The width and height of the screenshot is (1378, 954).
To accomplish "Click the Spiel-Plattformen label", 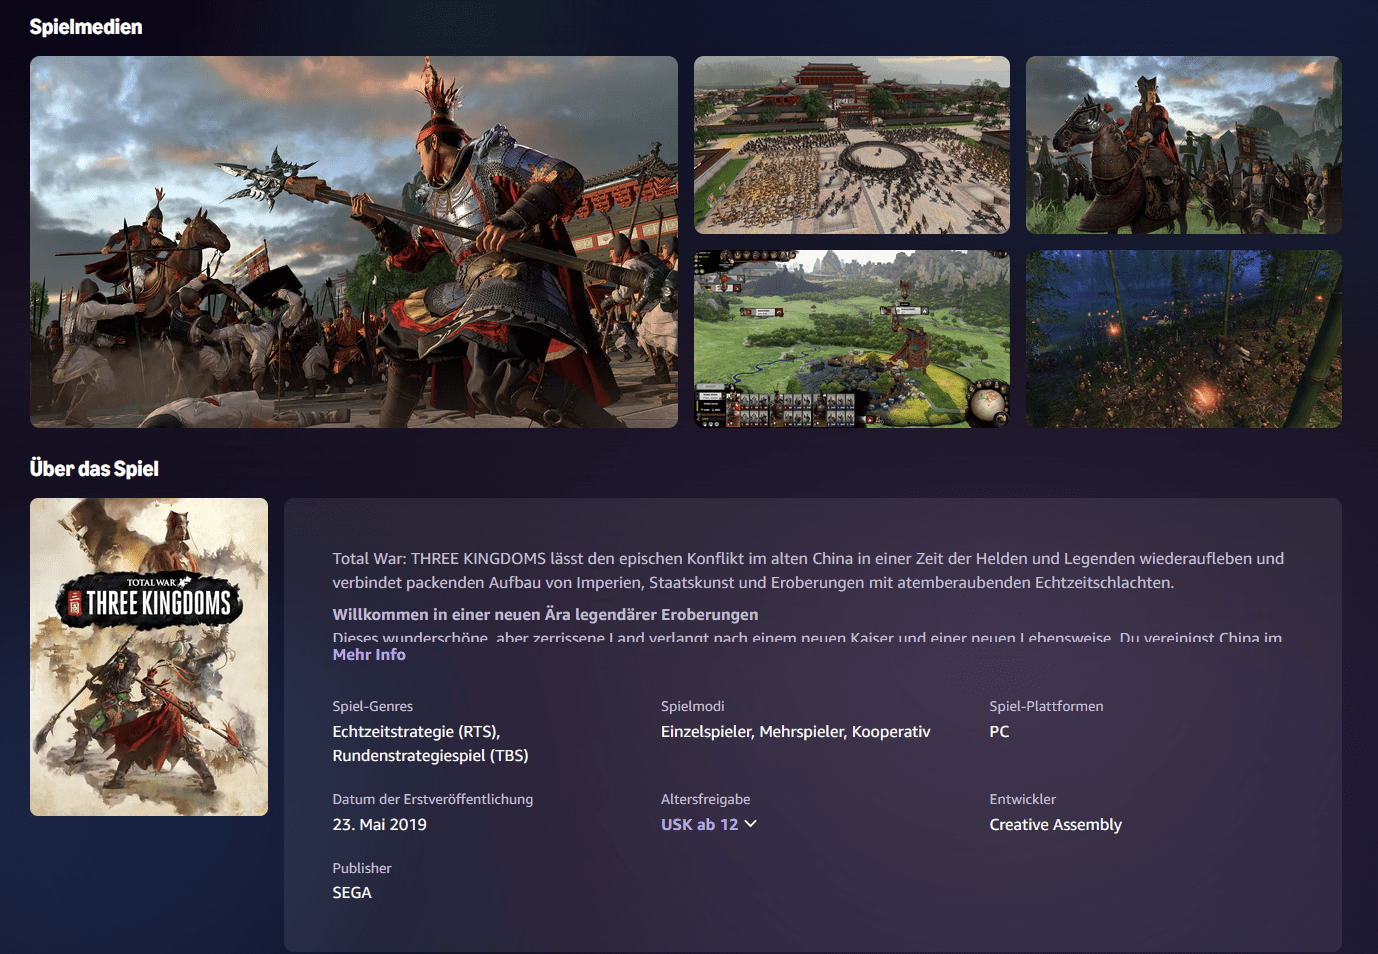I will 1046,706.
